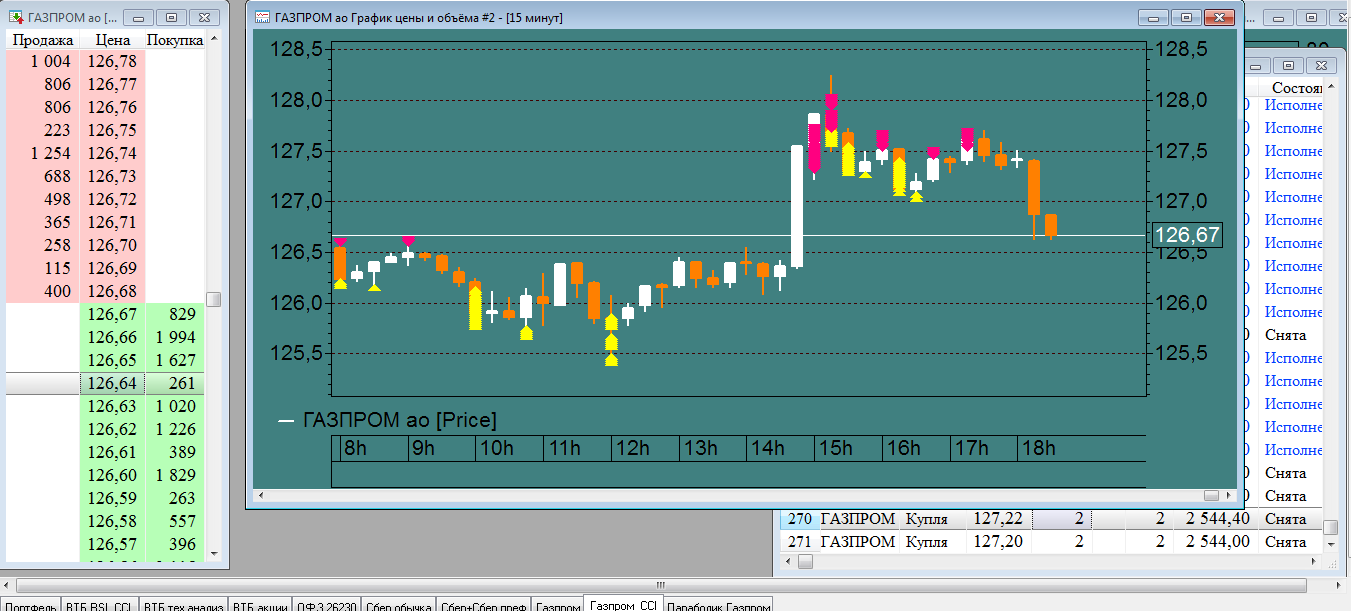Maximize the ГАЗПРОМ price chart window
The width and height of the screenshot is (1351, 611).
1186,17
